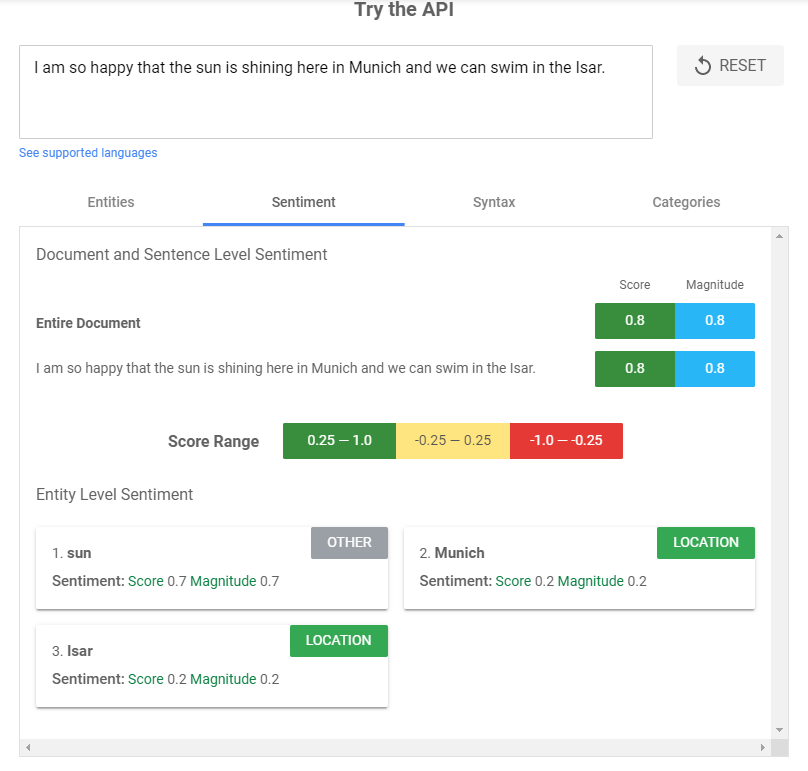Click the yellow -0.25 — 0.25 score range
This screenshot has width=808, height=771.
(453, 441)
